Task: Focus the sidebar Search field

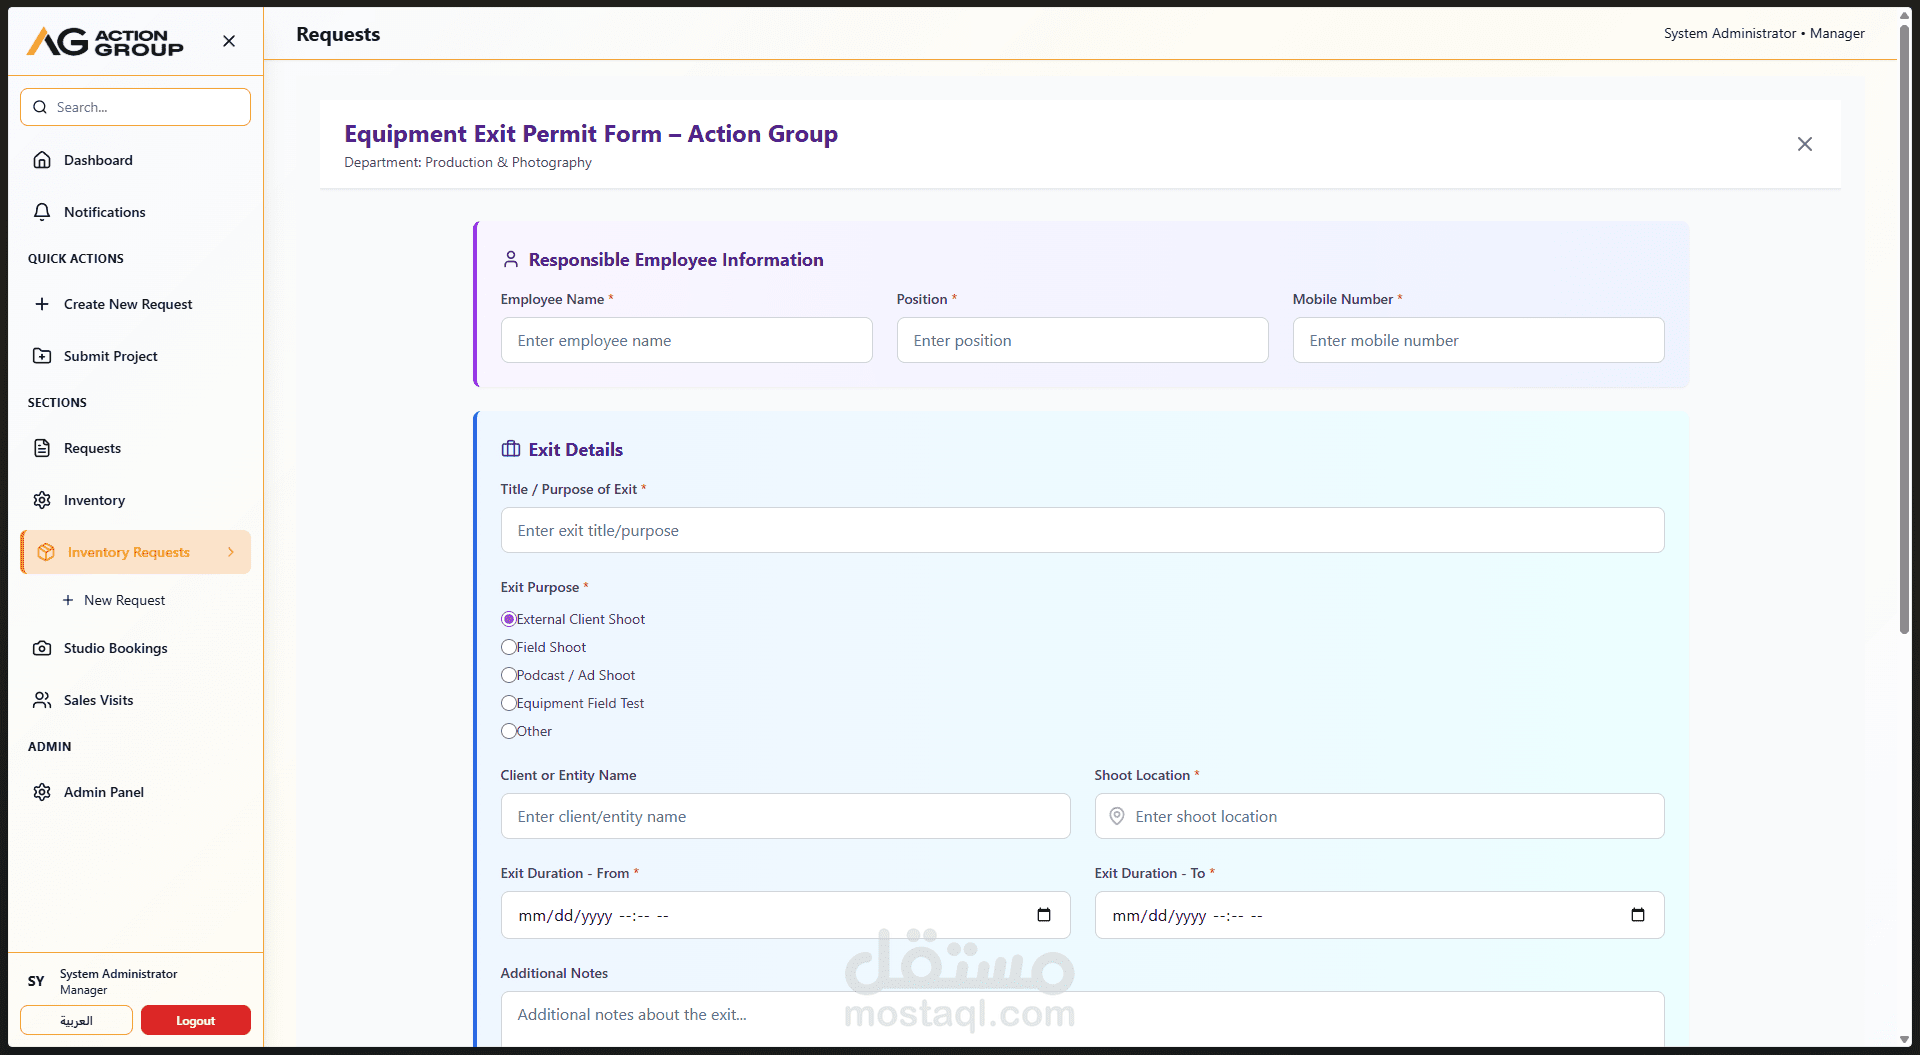Action: coord(135,107)
